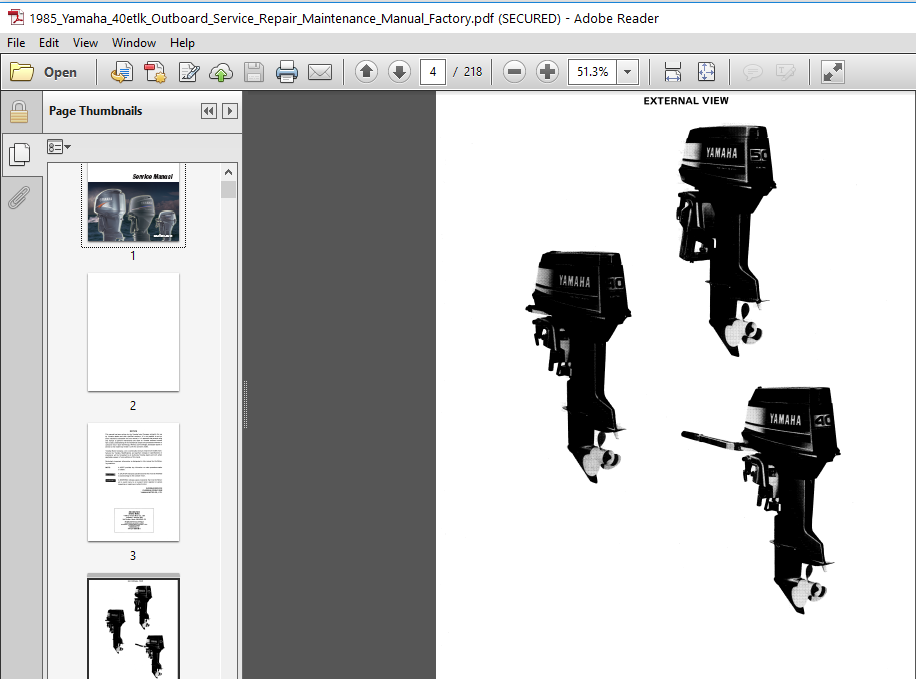Click the save floppy disk icon

[x=254, y=72]
